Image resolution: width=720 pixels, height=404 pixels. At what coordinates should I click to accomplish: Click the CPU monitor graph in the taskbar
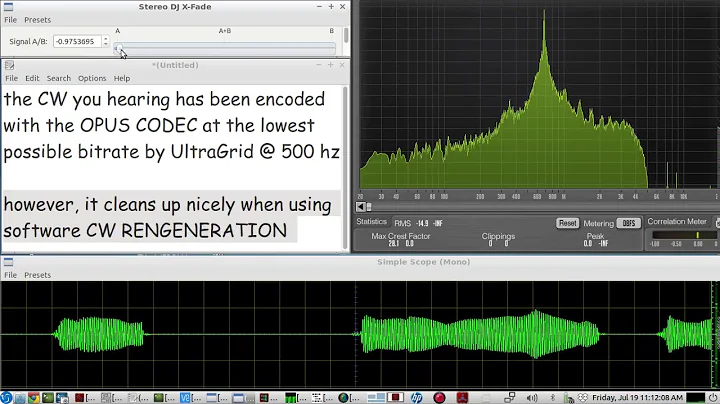coord(696,398)
